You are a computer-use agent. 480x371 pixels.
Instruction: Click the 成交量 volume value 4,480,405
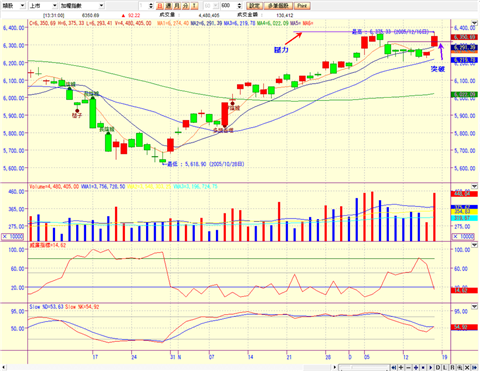click(209, 15)
